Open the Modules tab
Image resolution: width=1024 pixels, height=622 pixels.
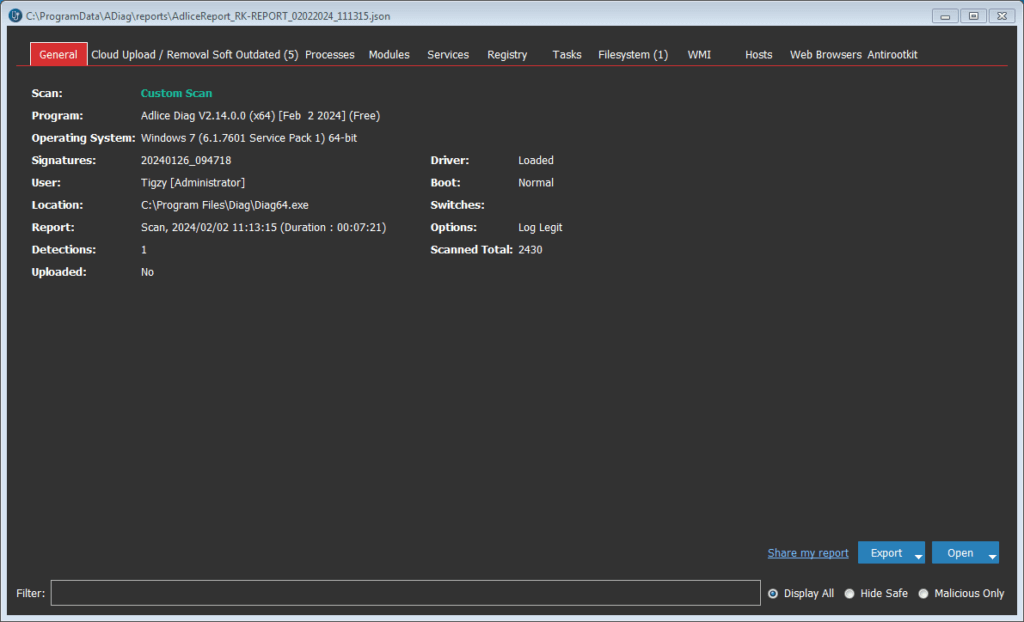389,55
